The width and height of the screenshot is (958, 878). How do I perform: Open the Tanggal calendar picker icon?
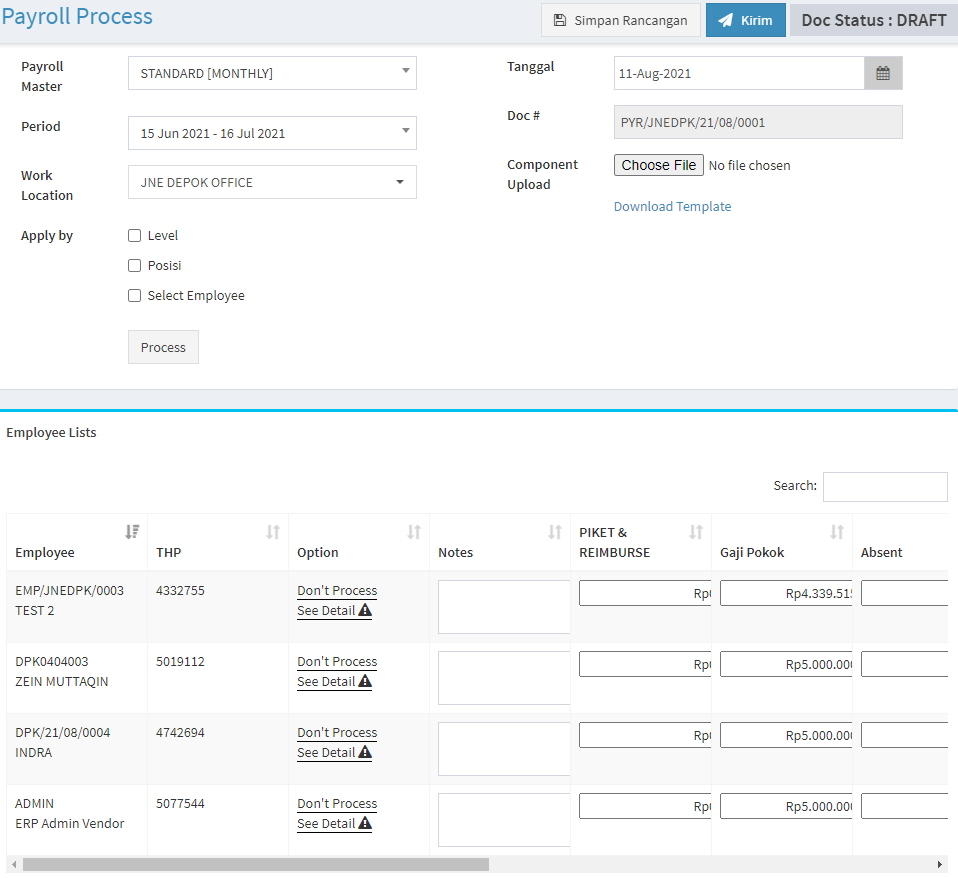click(883, 73)
